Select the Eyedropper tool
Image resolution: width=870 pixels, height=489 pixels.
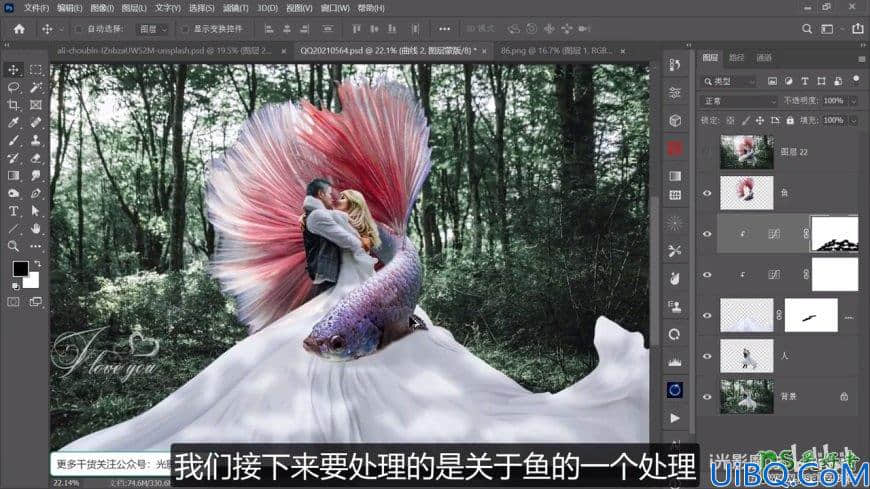13,122
